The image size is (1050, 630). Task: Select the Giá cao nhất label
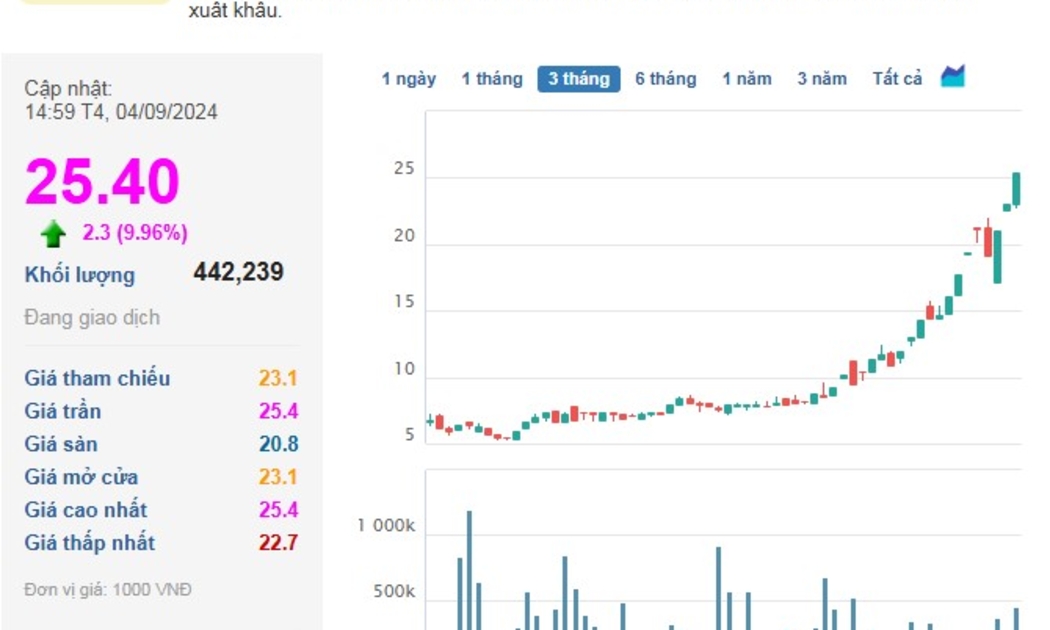coord(86,510)
